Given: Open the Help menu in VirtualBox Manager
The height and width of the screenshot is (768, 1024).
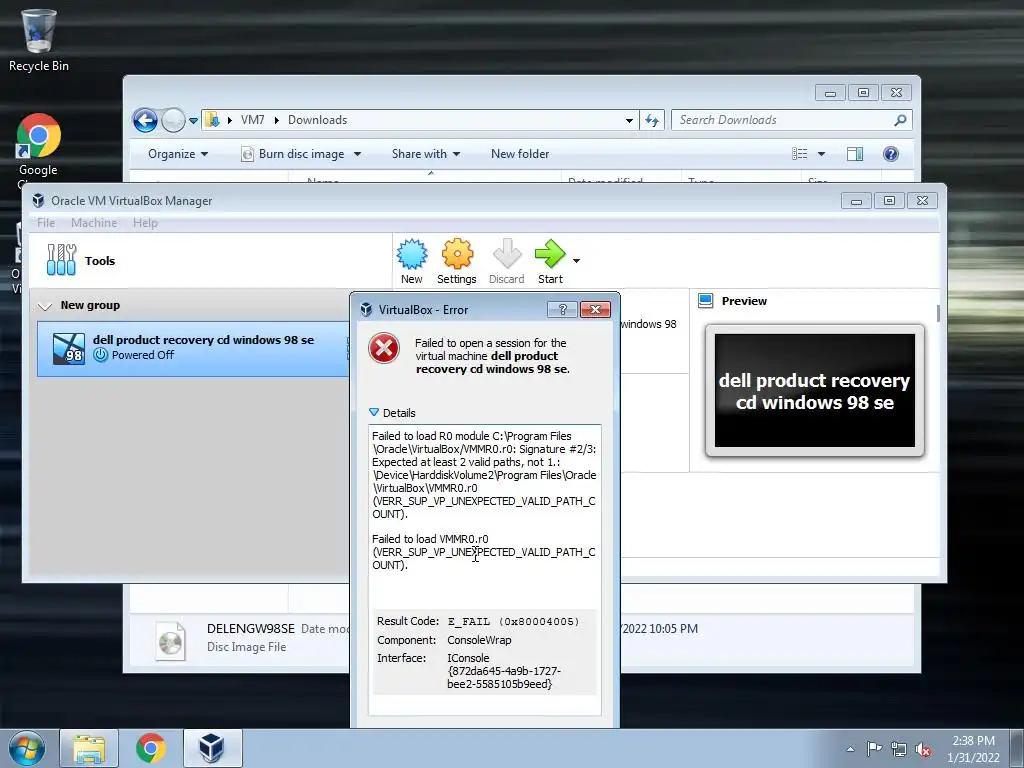Looking at the screenshot, I should tap(145, 223).
